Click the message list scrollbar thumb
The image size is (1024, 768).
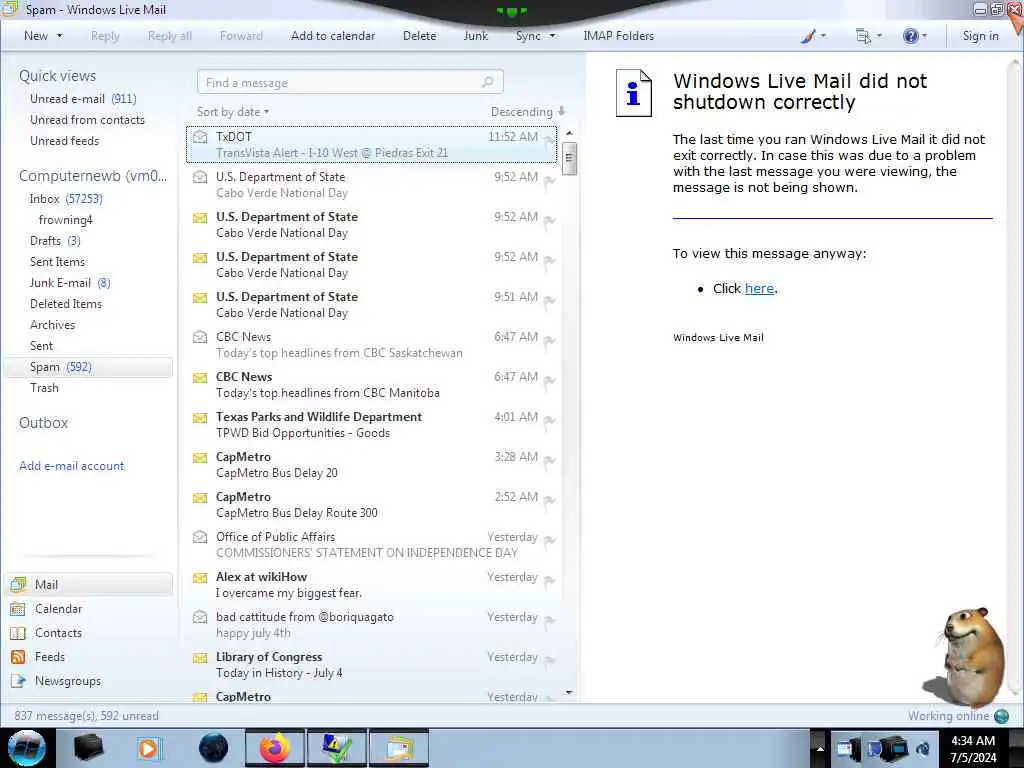tap(569, 159)
